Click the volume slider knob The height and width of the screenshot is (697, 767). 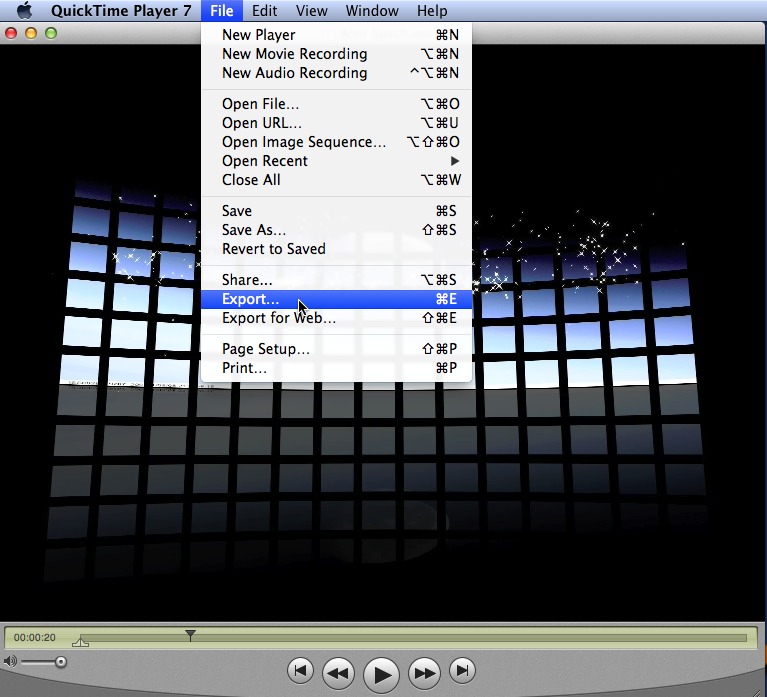point(61,662)
